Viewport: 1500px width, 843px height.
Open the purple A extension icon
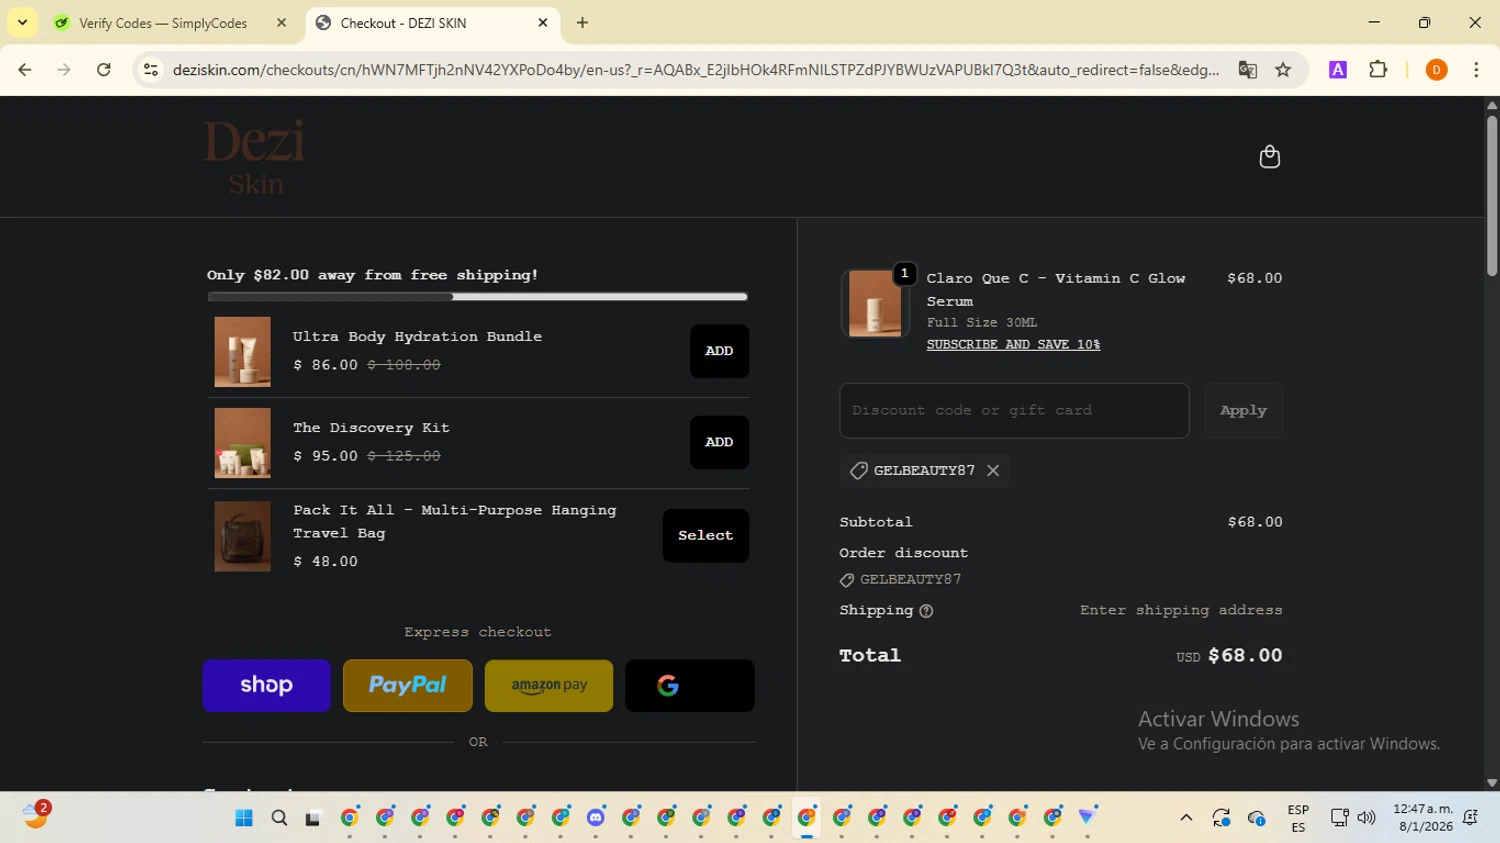[1338, 70]
